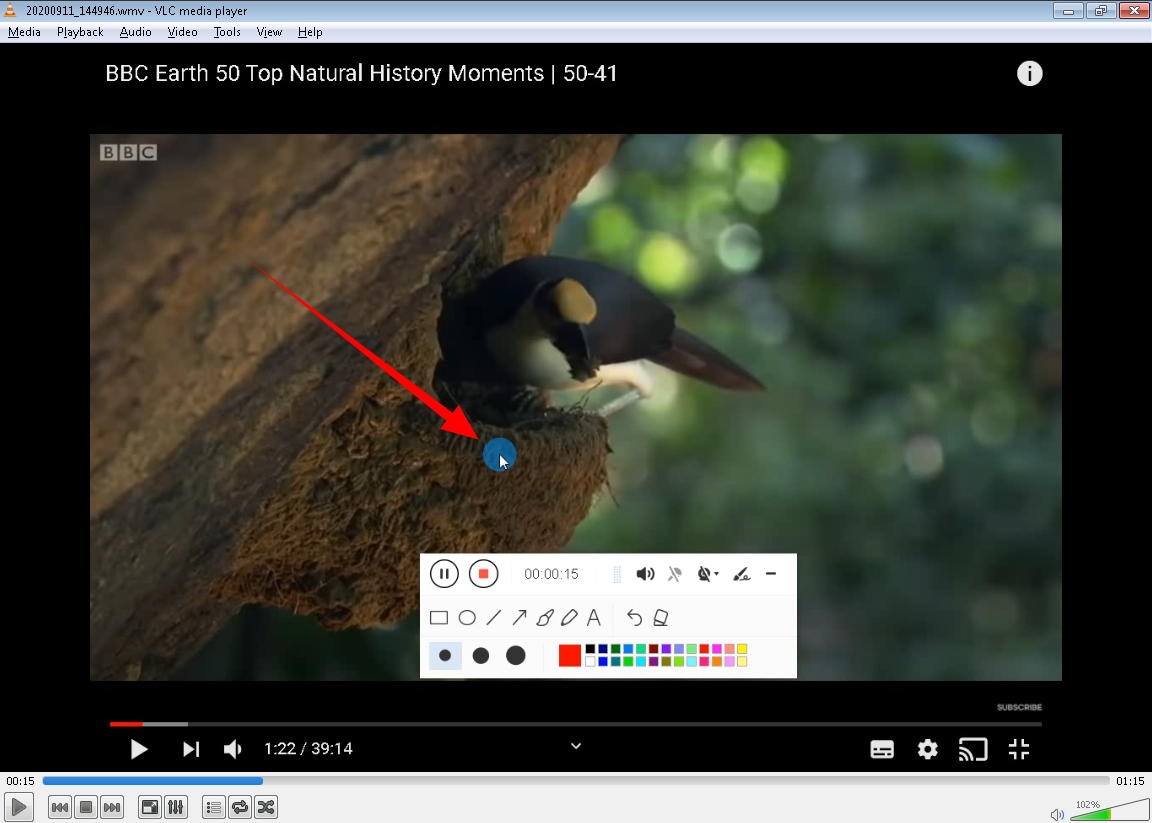The width and height of the screenshot is (1152, 823).
Task: Stop the screen recording
Action: tap(484, 573)
